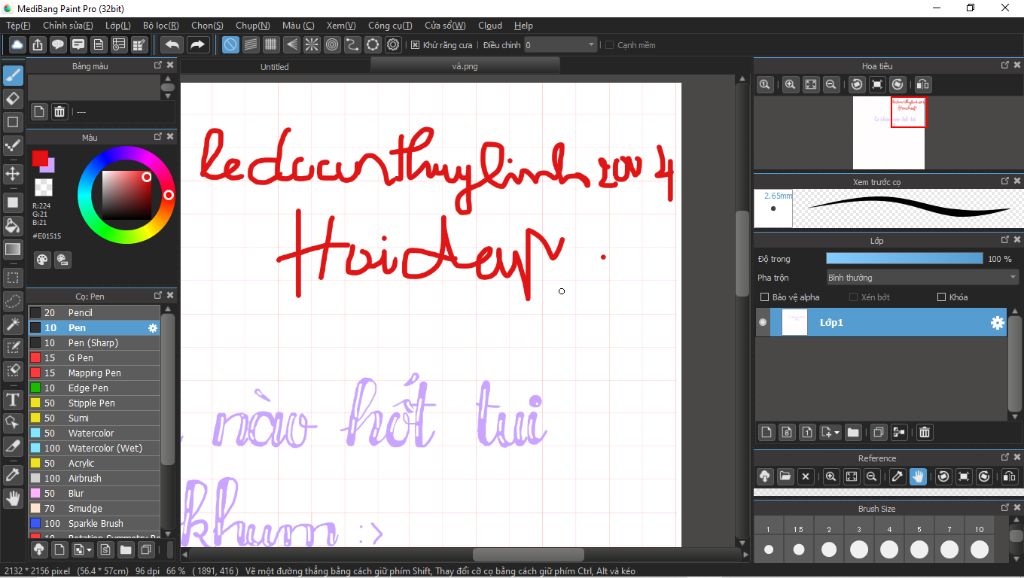Turn off snap with the Snap Off icon

pos(231,45)
